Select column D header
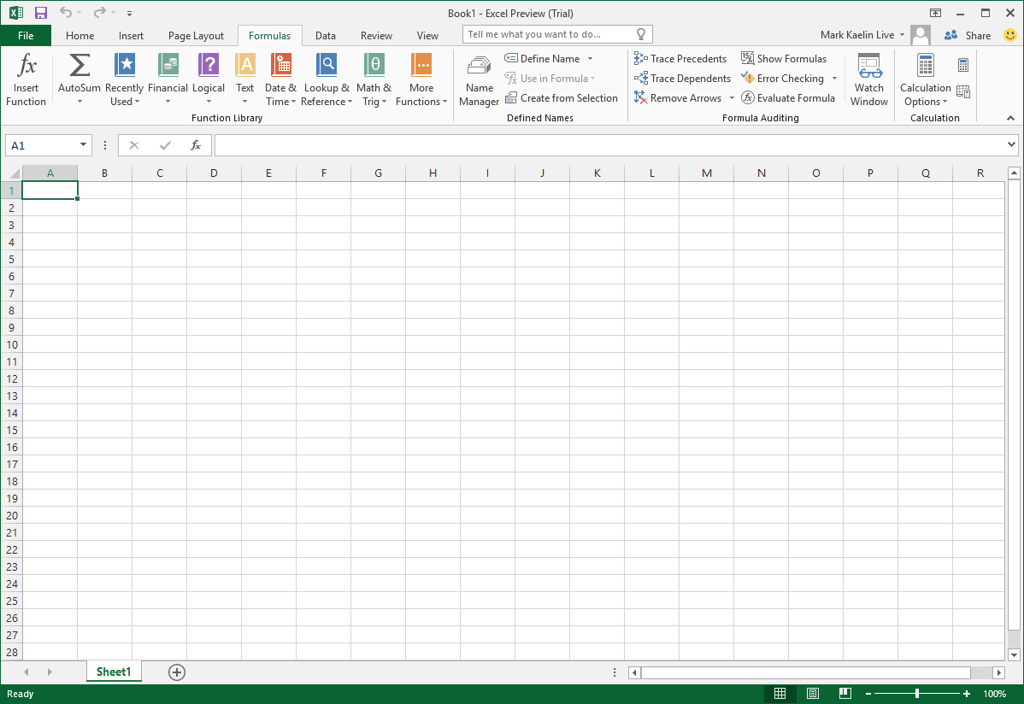1024x704 pixels. (x=214, y=173)
